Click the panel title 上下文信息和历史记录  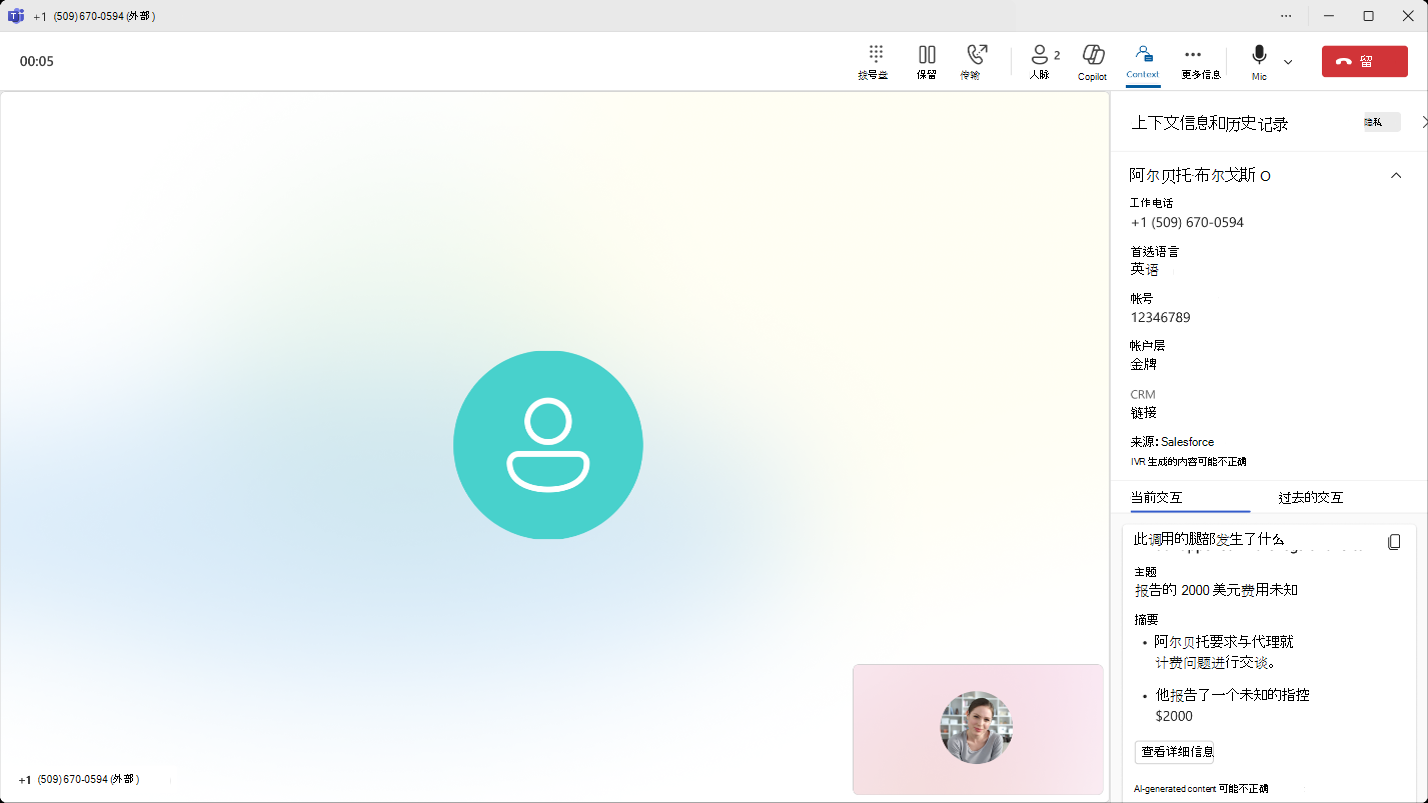click(x=1209, y=124)
